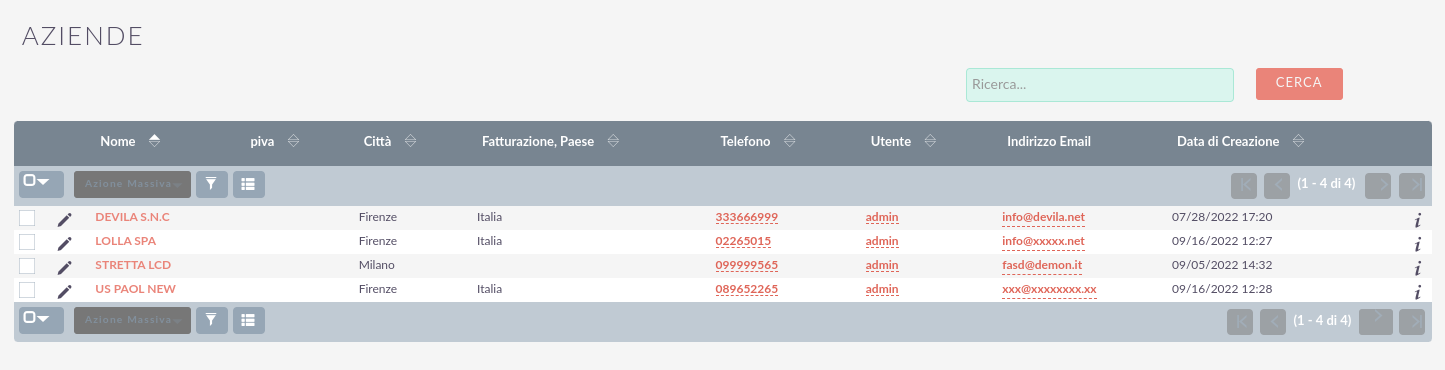
Task: Expand the top select-all dropdown
Action: tap(41, 184)
